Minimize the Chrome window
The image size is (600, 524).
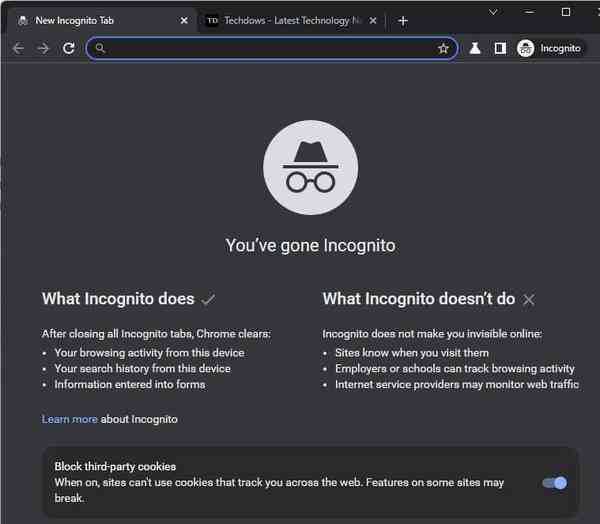point(530,12)
